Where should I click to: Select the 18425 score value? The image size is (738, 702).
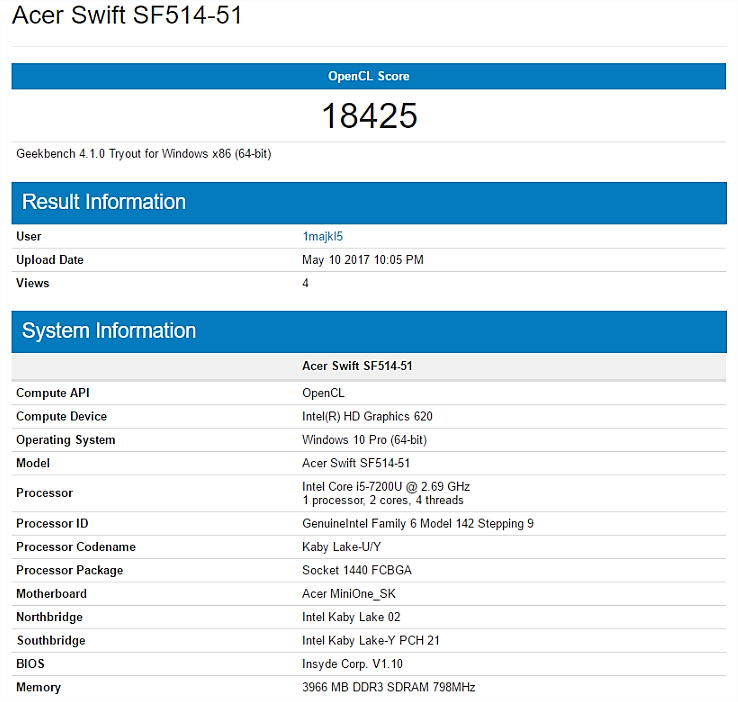click(x=368, y=116)
